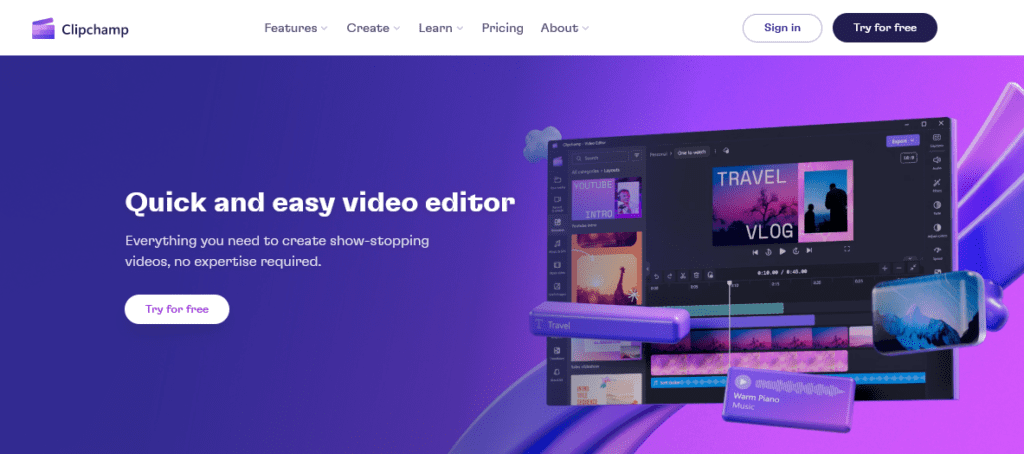Click the undo arrow in the timeline toolbar

pos(656,276)
